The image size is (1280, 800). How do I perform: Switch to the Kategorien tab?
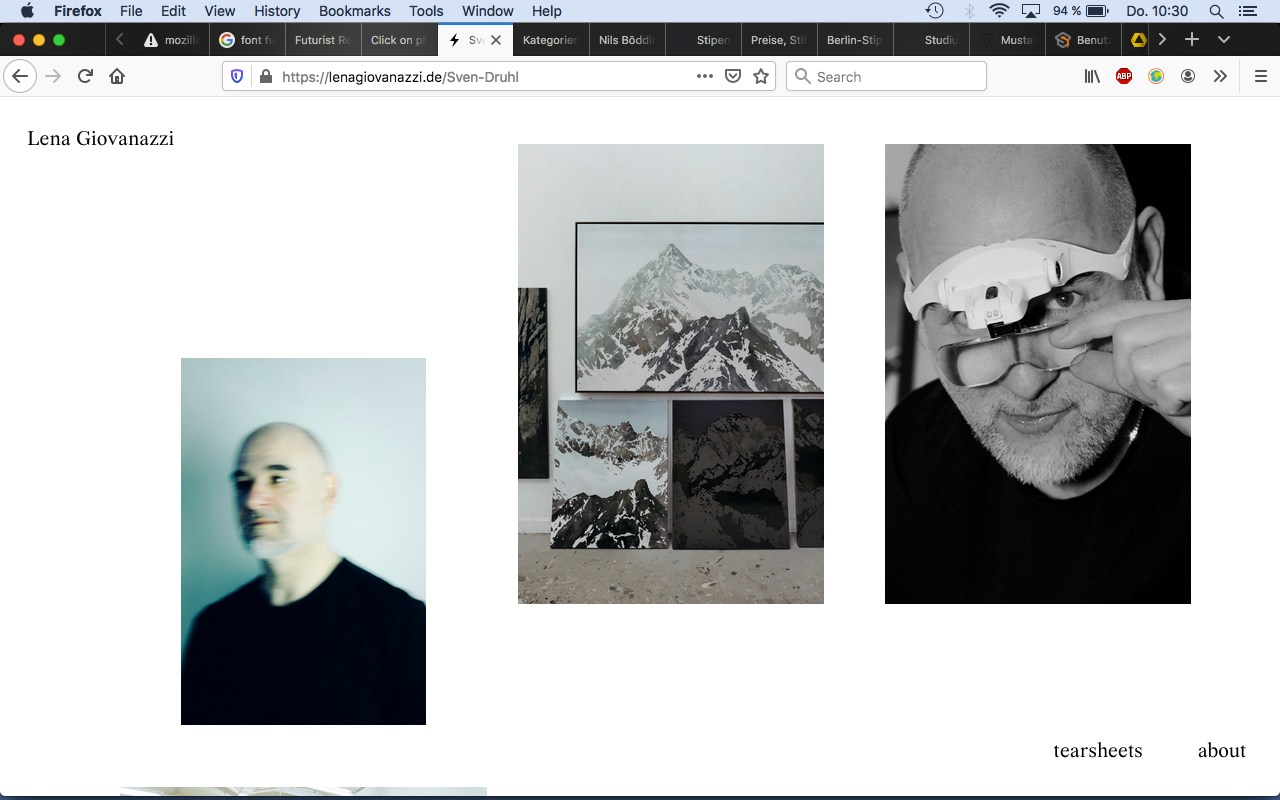click(549, 40)
